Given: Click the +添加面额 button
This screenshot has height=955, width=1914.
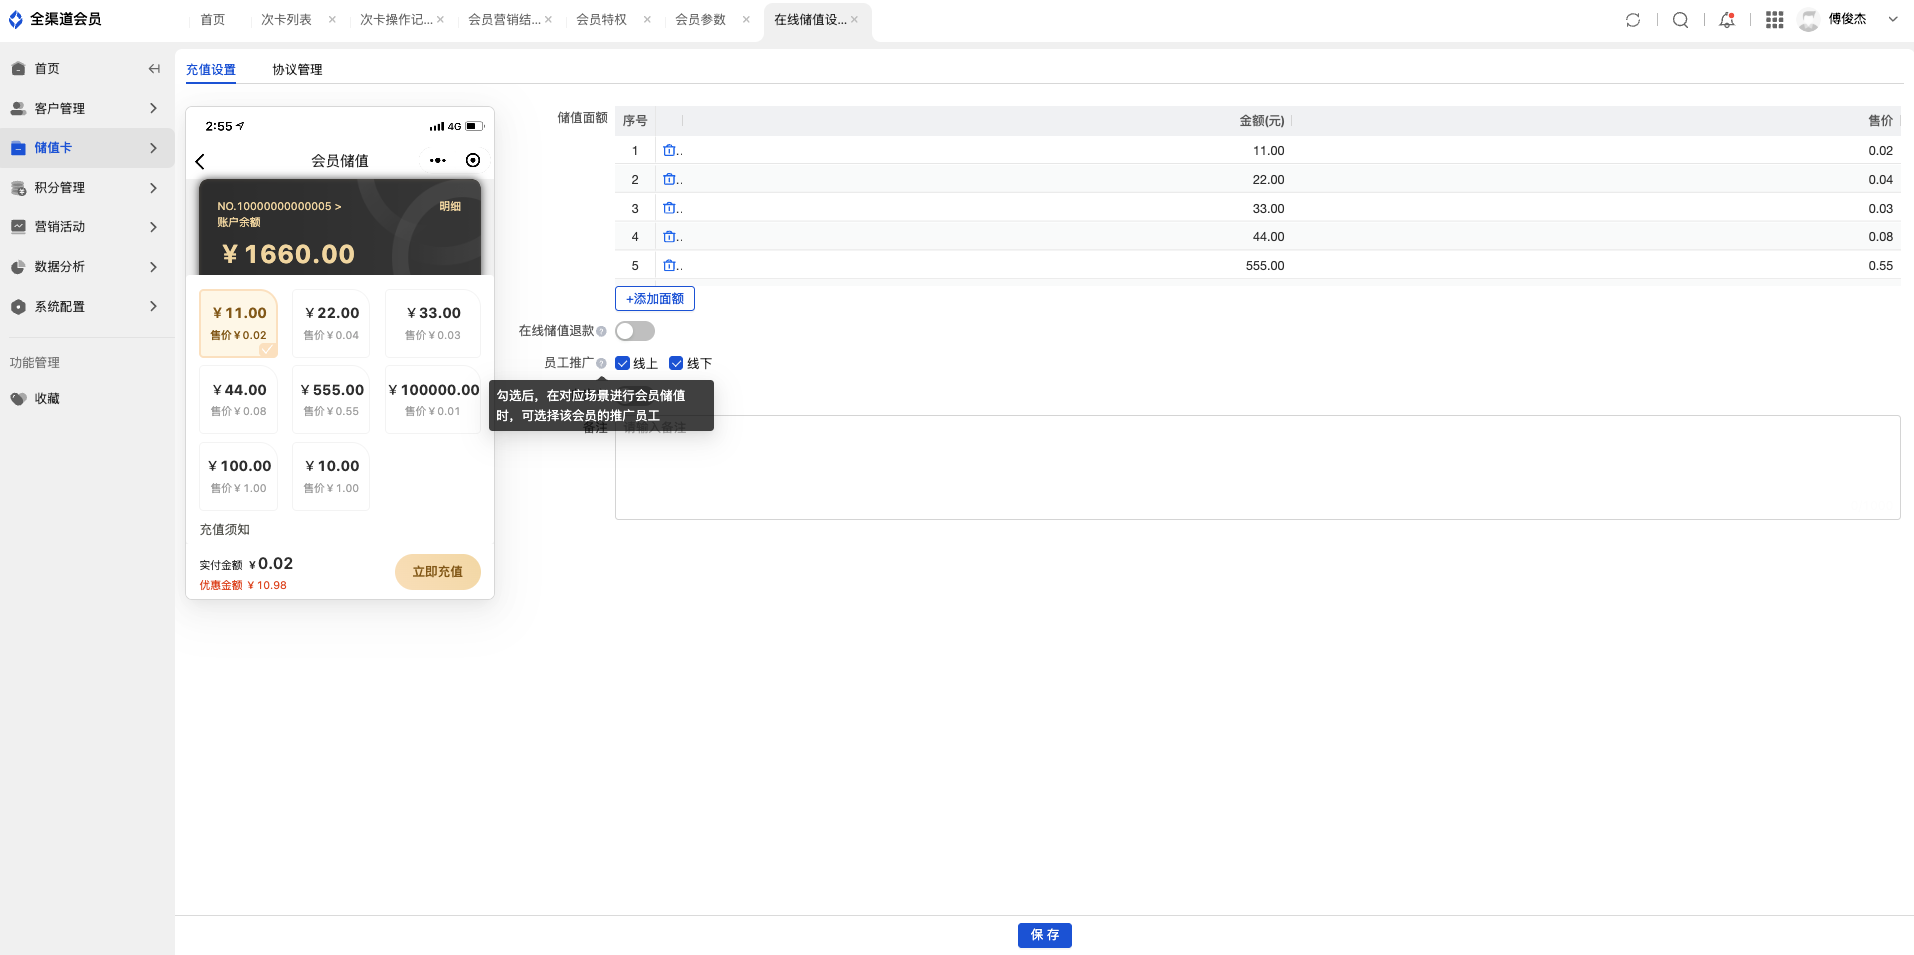Looking at the screenshot, I should point(655,299).
